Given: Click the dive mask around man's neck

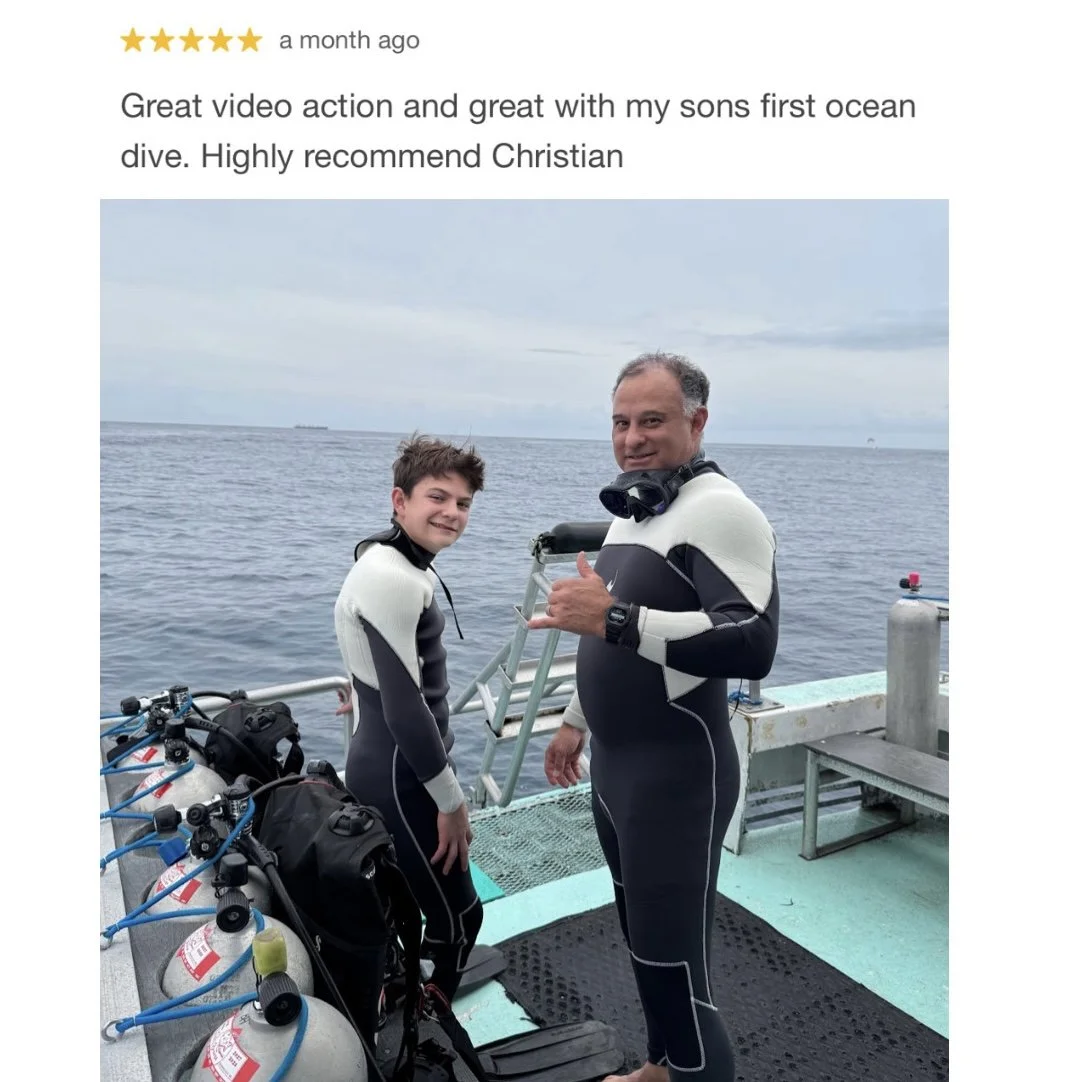Looking at the screenshot, I should pyautogui.click(x=635, y=495).
